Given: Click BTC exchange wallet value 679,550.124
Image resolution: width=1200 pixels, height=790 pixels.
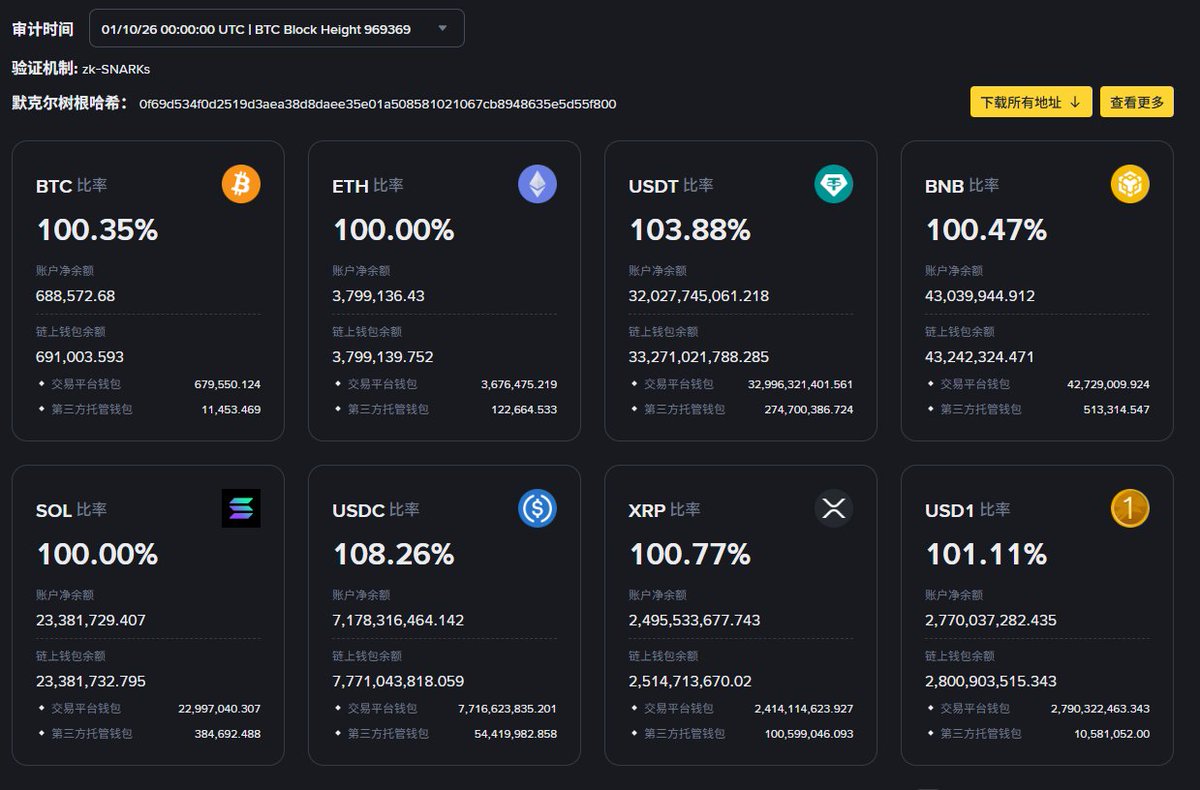Looking at the screenshot, I should pos(227,384).
